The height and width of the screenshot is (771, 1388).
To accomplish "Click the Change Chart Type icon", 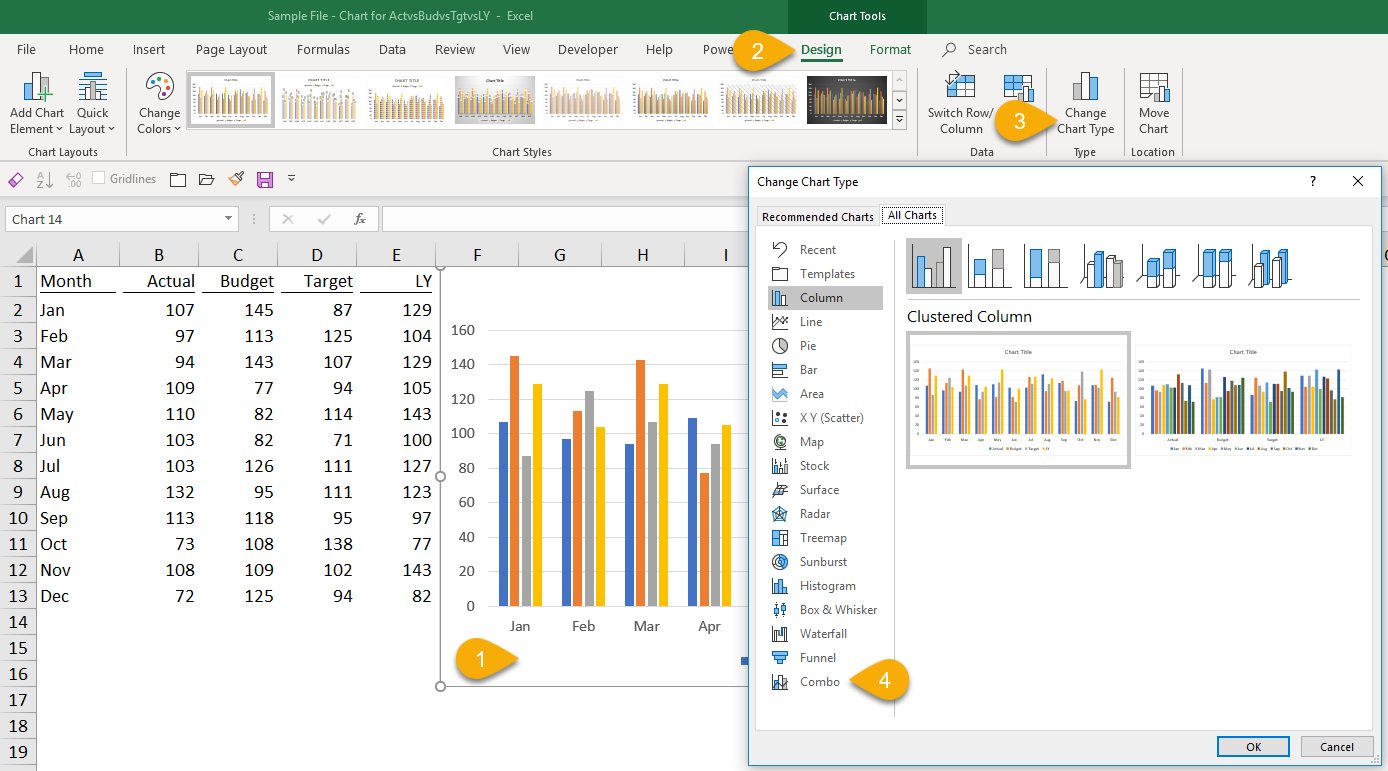I will [x=1085, y=88].
